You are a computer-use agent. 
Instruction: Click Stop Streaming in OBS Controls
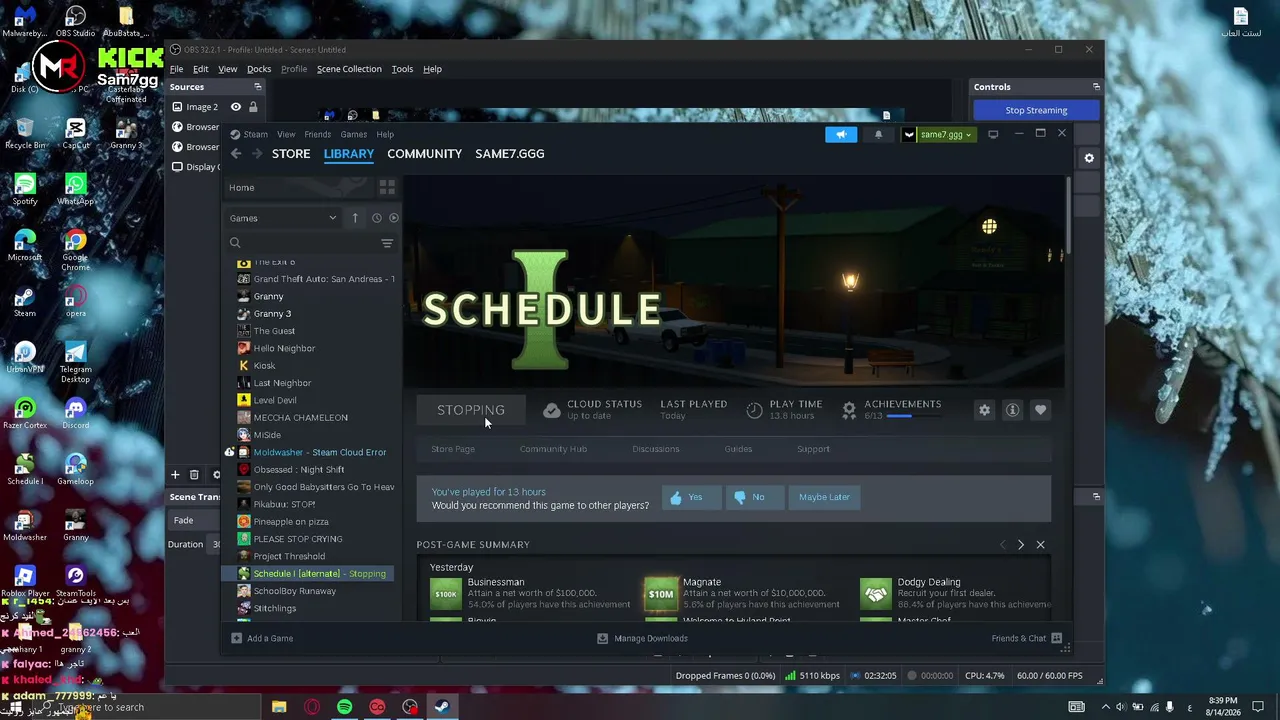click(x=1036, y=110)
